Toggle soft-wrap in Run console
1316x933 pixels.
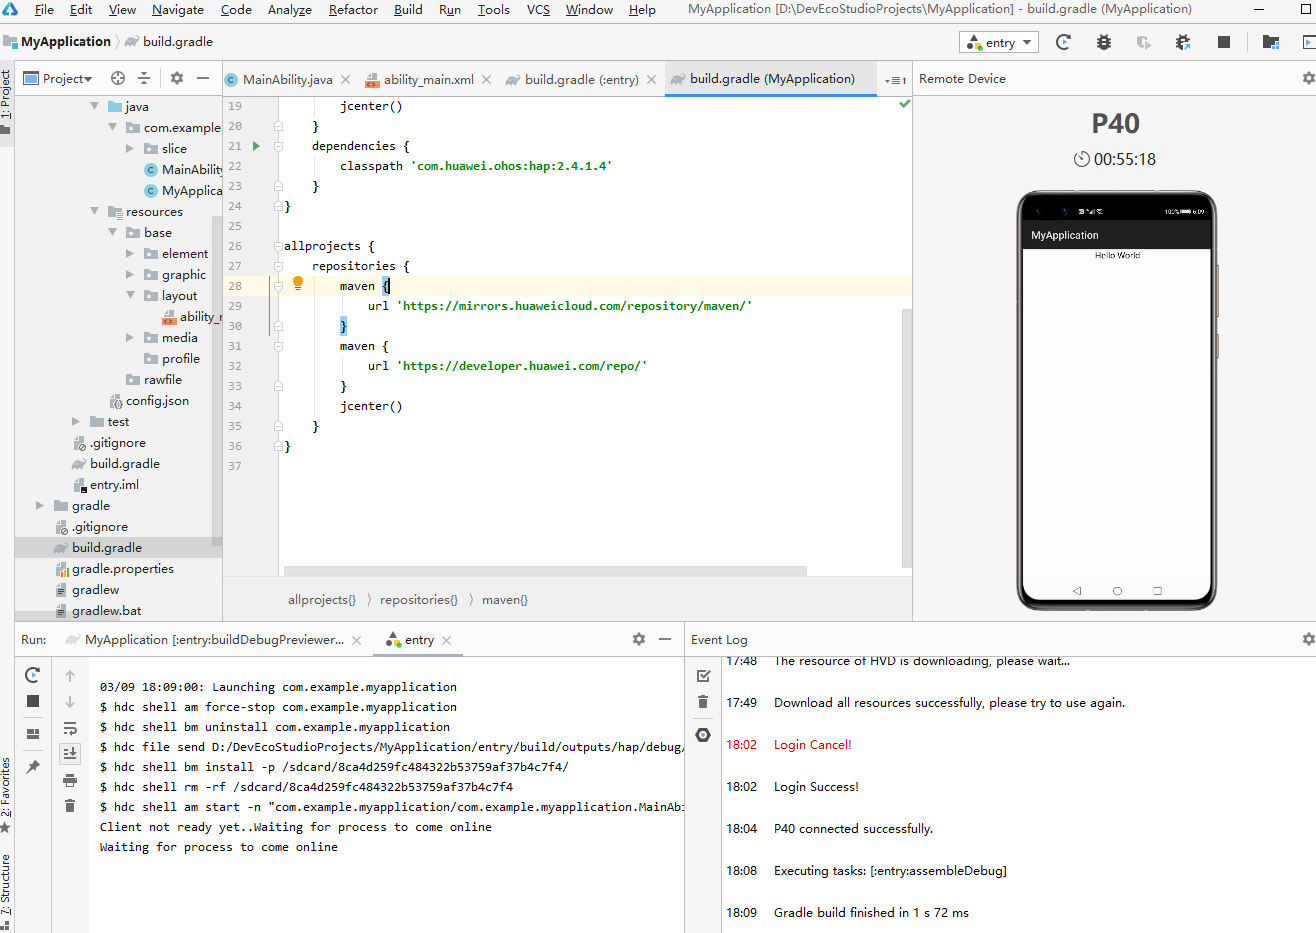70,728
